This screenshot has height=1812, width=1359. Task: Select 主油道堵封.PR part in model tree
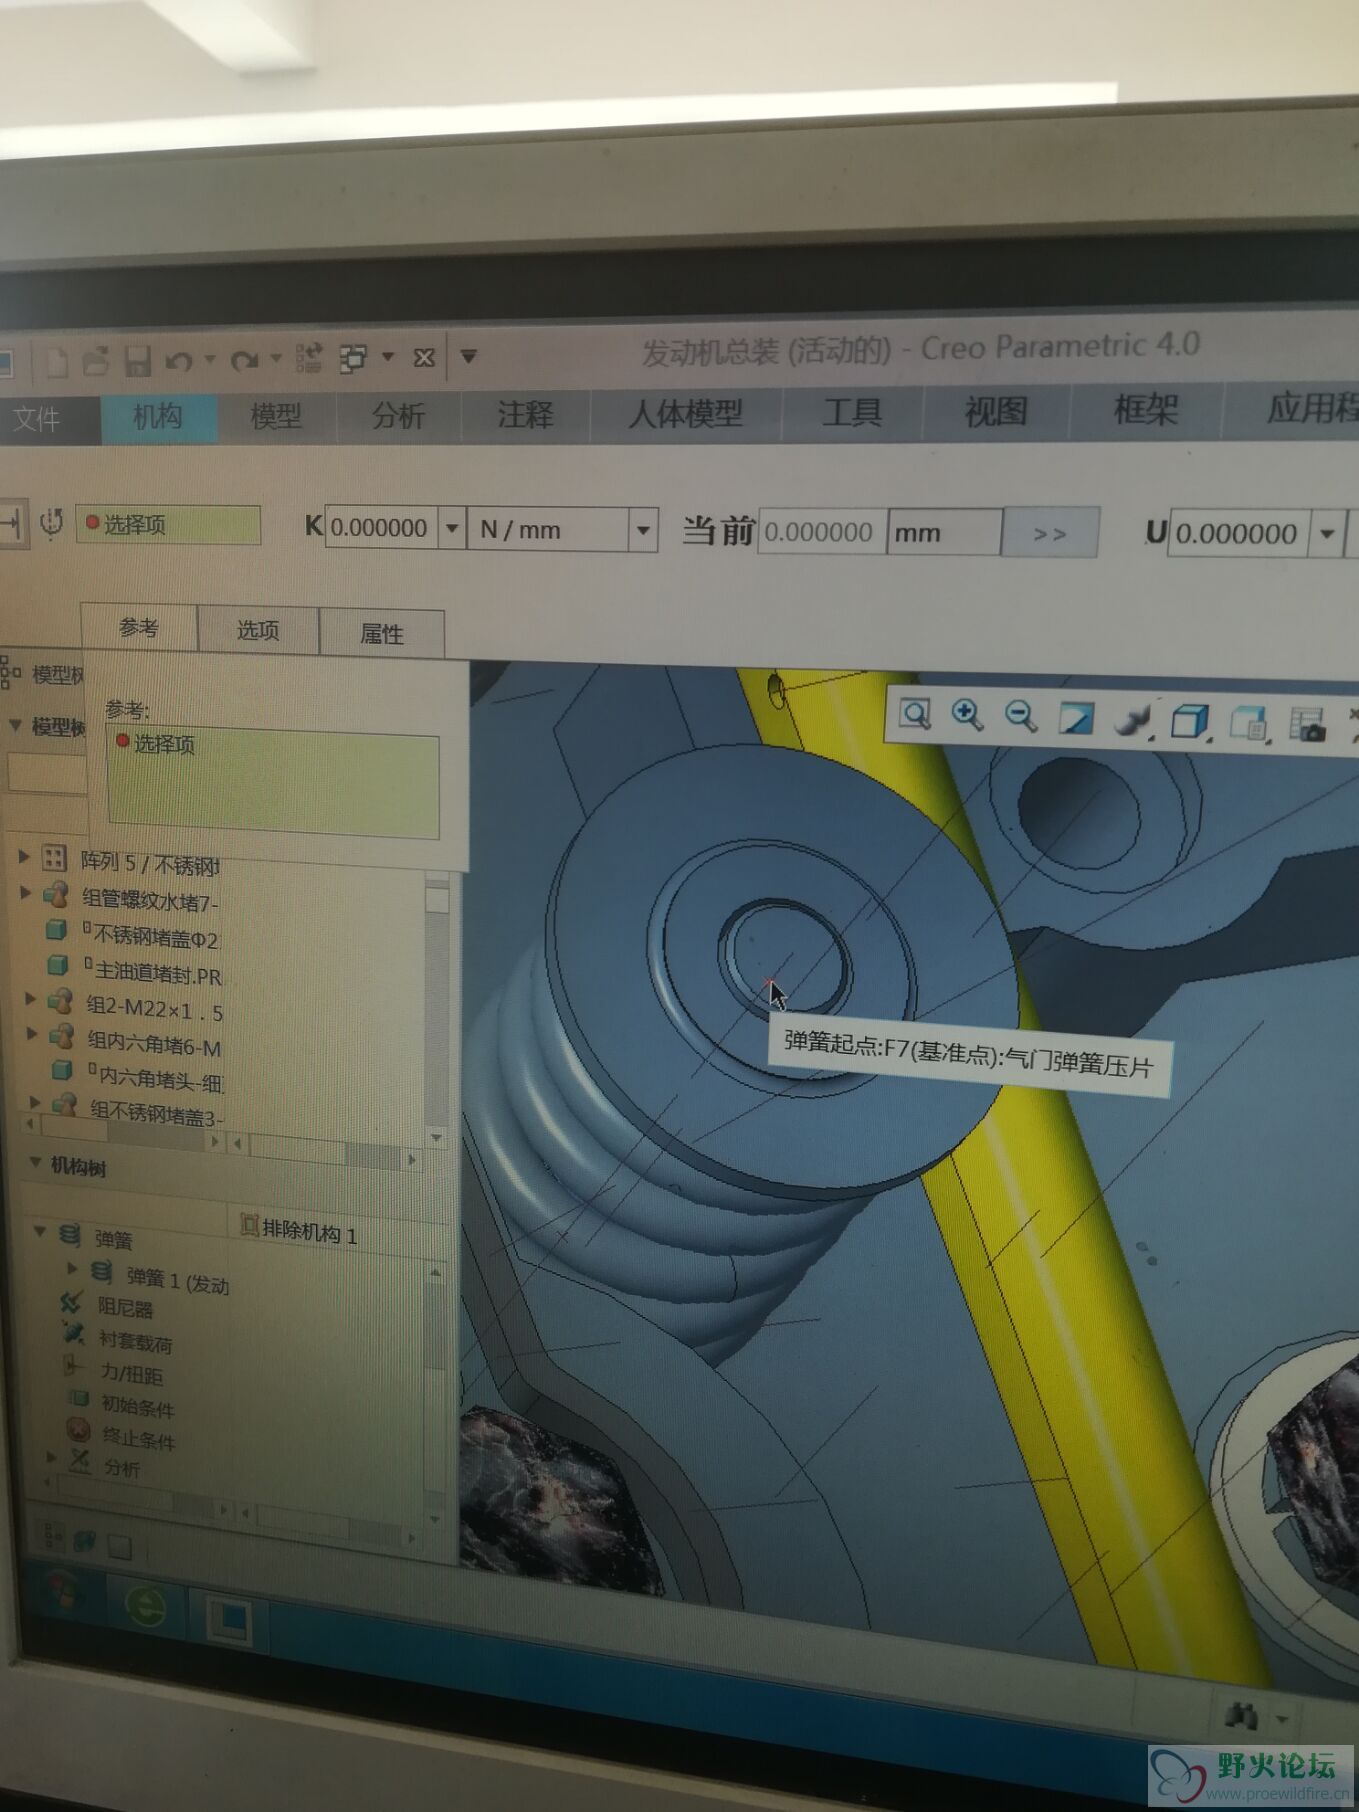(x=154, y=971)
